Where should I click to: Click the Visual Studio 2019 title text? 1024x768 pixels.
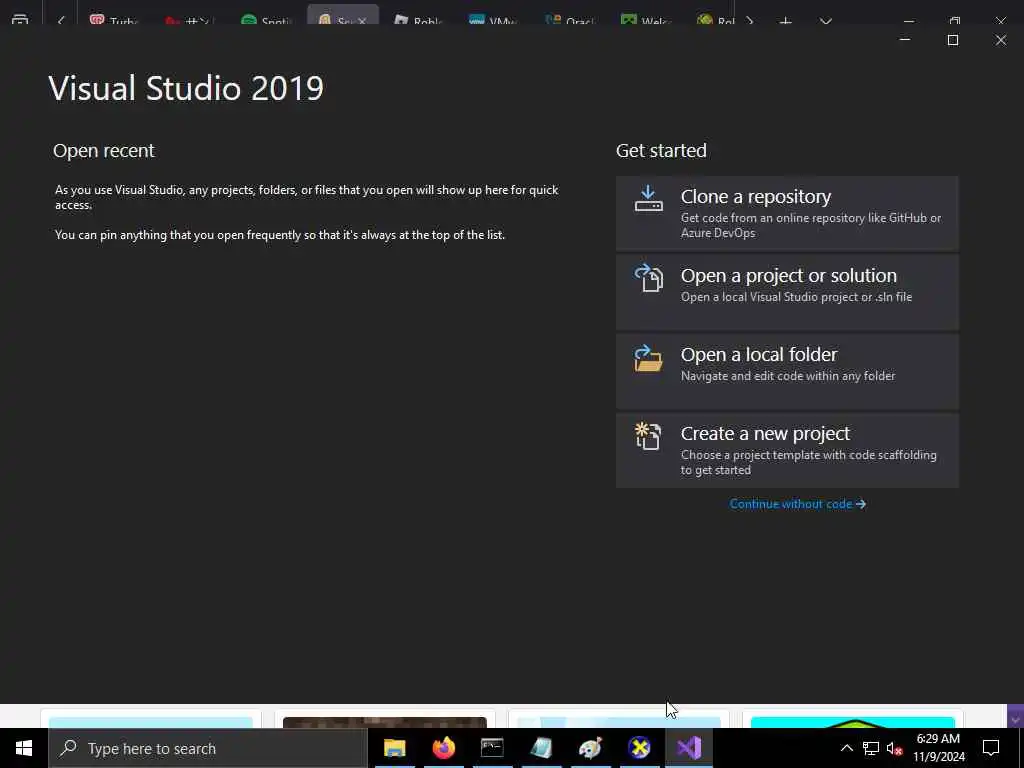(186, 88)
